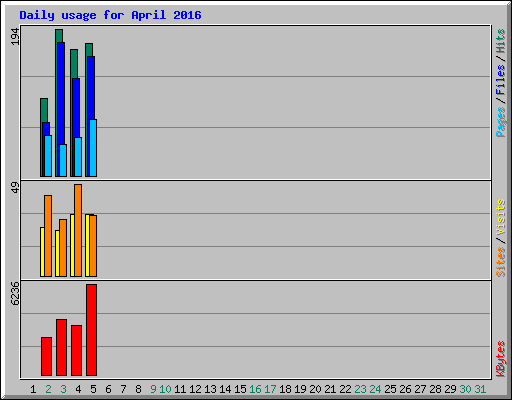Click the orange sites bar for day 2
Viewport: 512px width, 400px height.
(48, 236)
